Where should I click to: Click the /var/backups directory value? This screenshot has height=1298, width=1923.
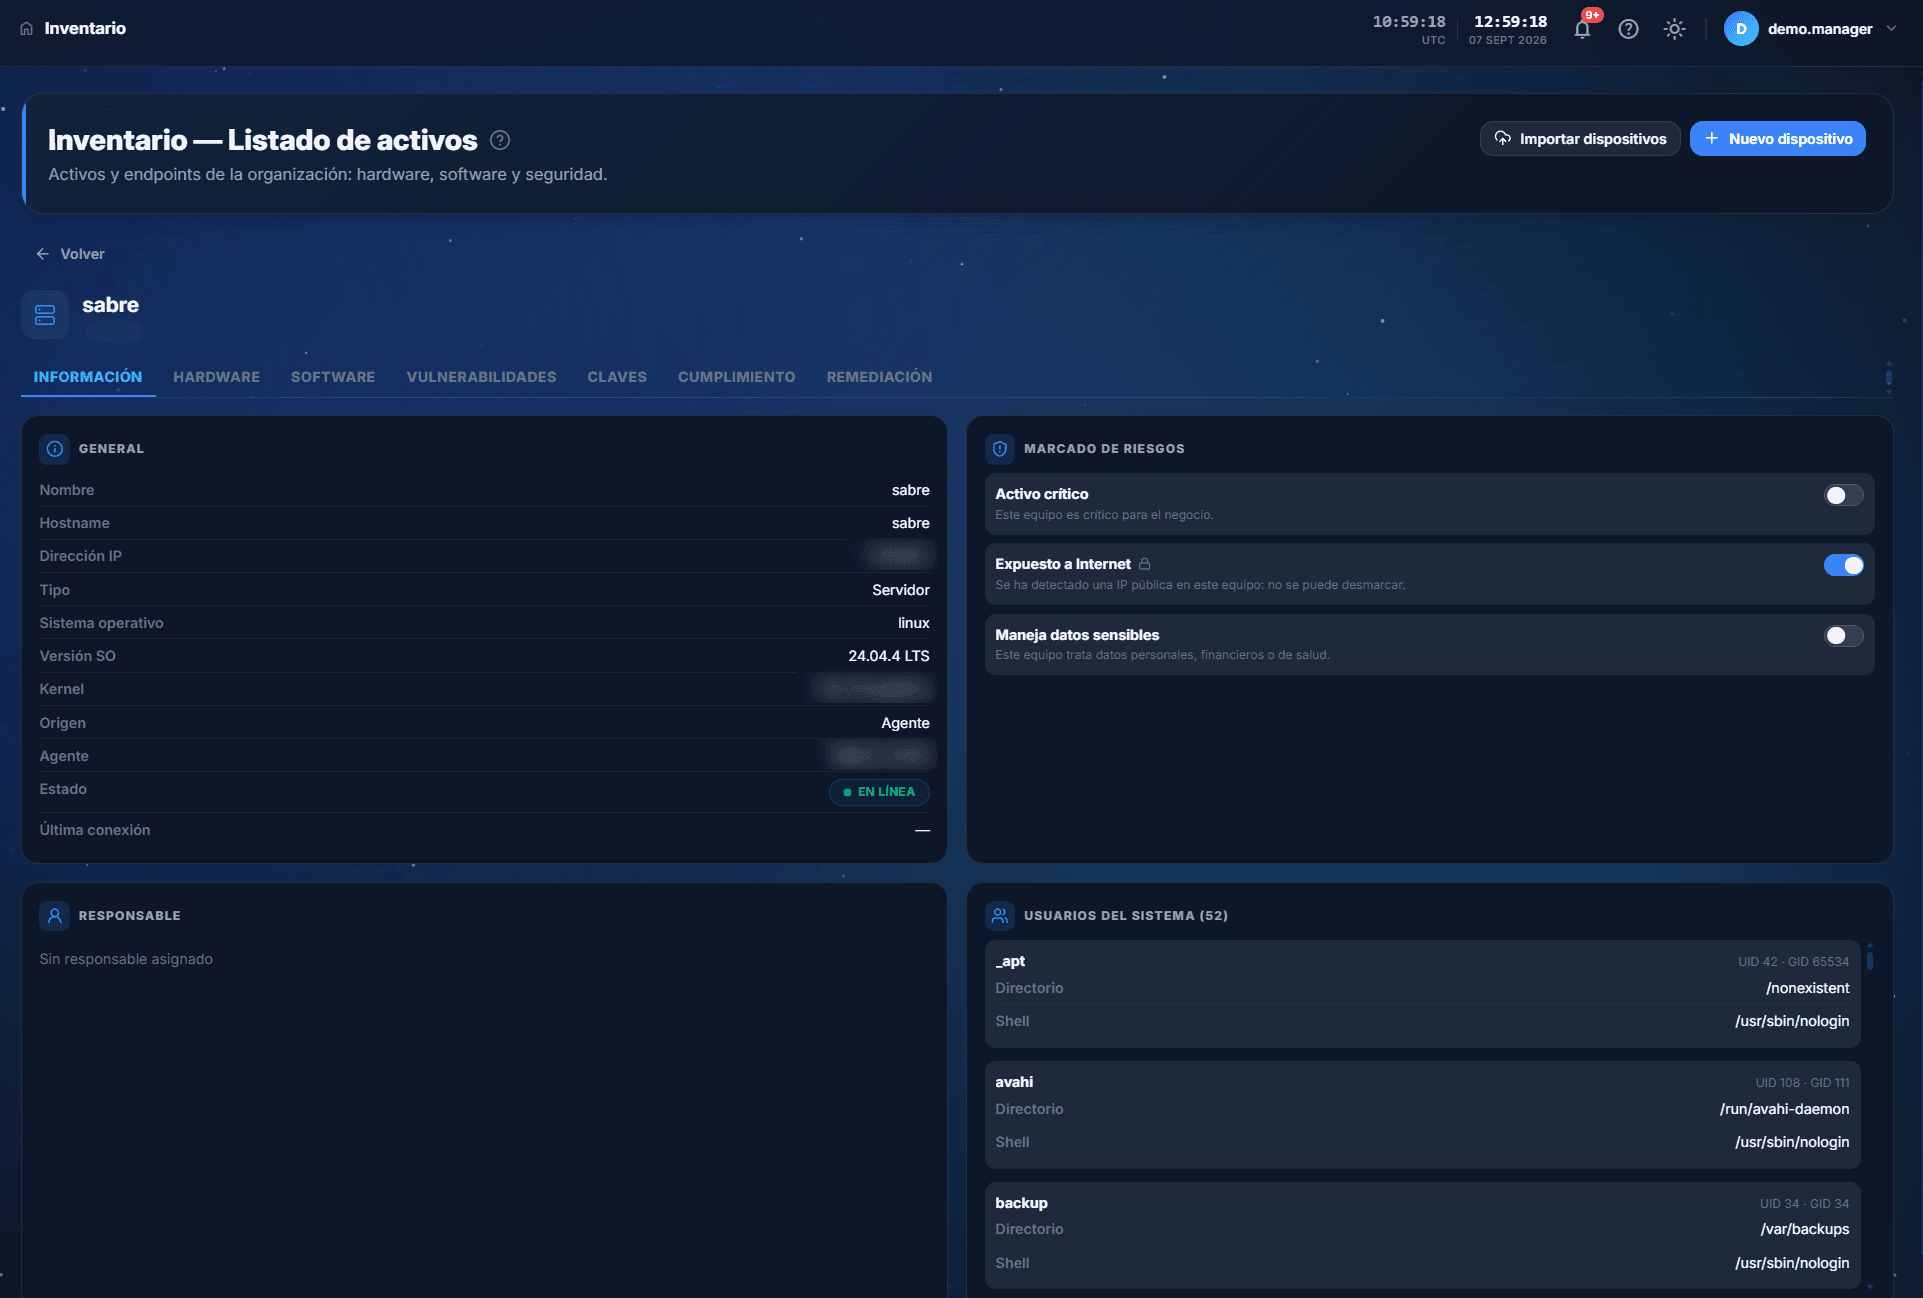coord(1804,1229)
